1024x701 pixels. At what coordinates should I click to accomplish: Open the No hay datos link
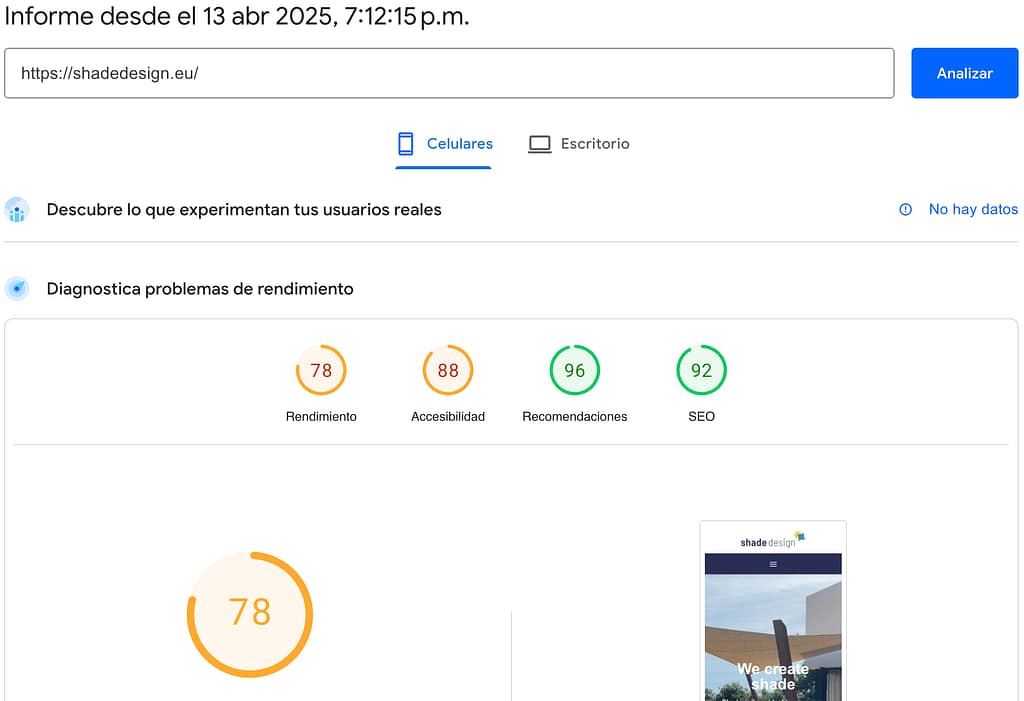[x=972, y=210]
